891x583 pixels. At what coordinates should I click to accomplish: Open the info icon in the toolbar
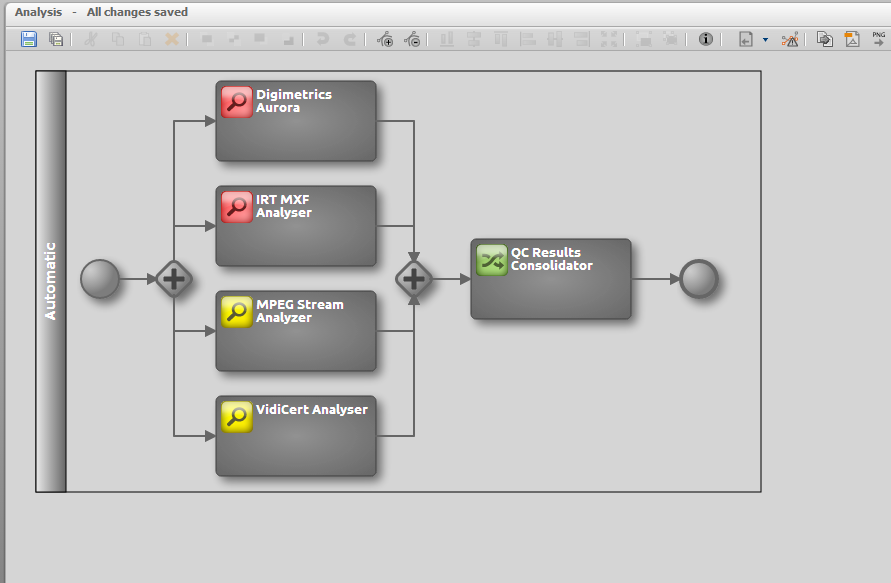coord(706,40)
